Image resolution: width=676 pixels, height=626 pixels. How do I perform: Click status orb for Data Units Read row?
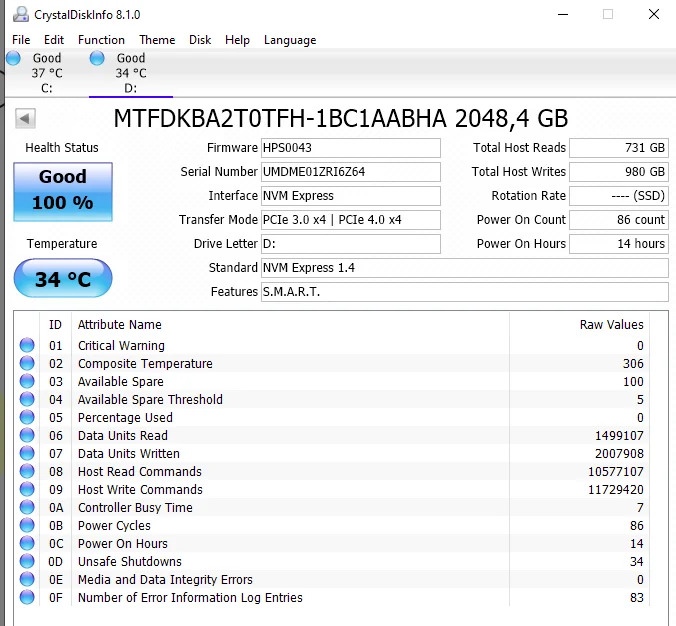tap(27, 435)
